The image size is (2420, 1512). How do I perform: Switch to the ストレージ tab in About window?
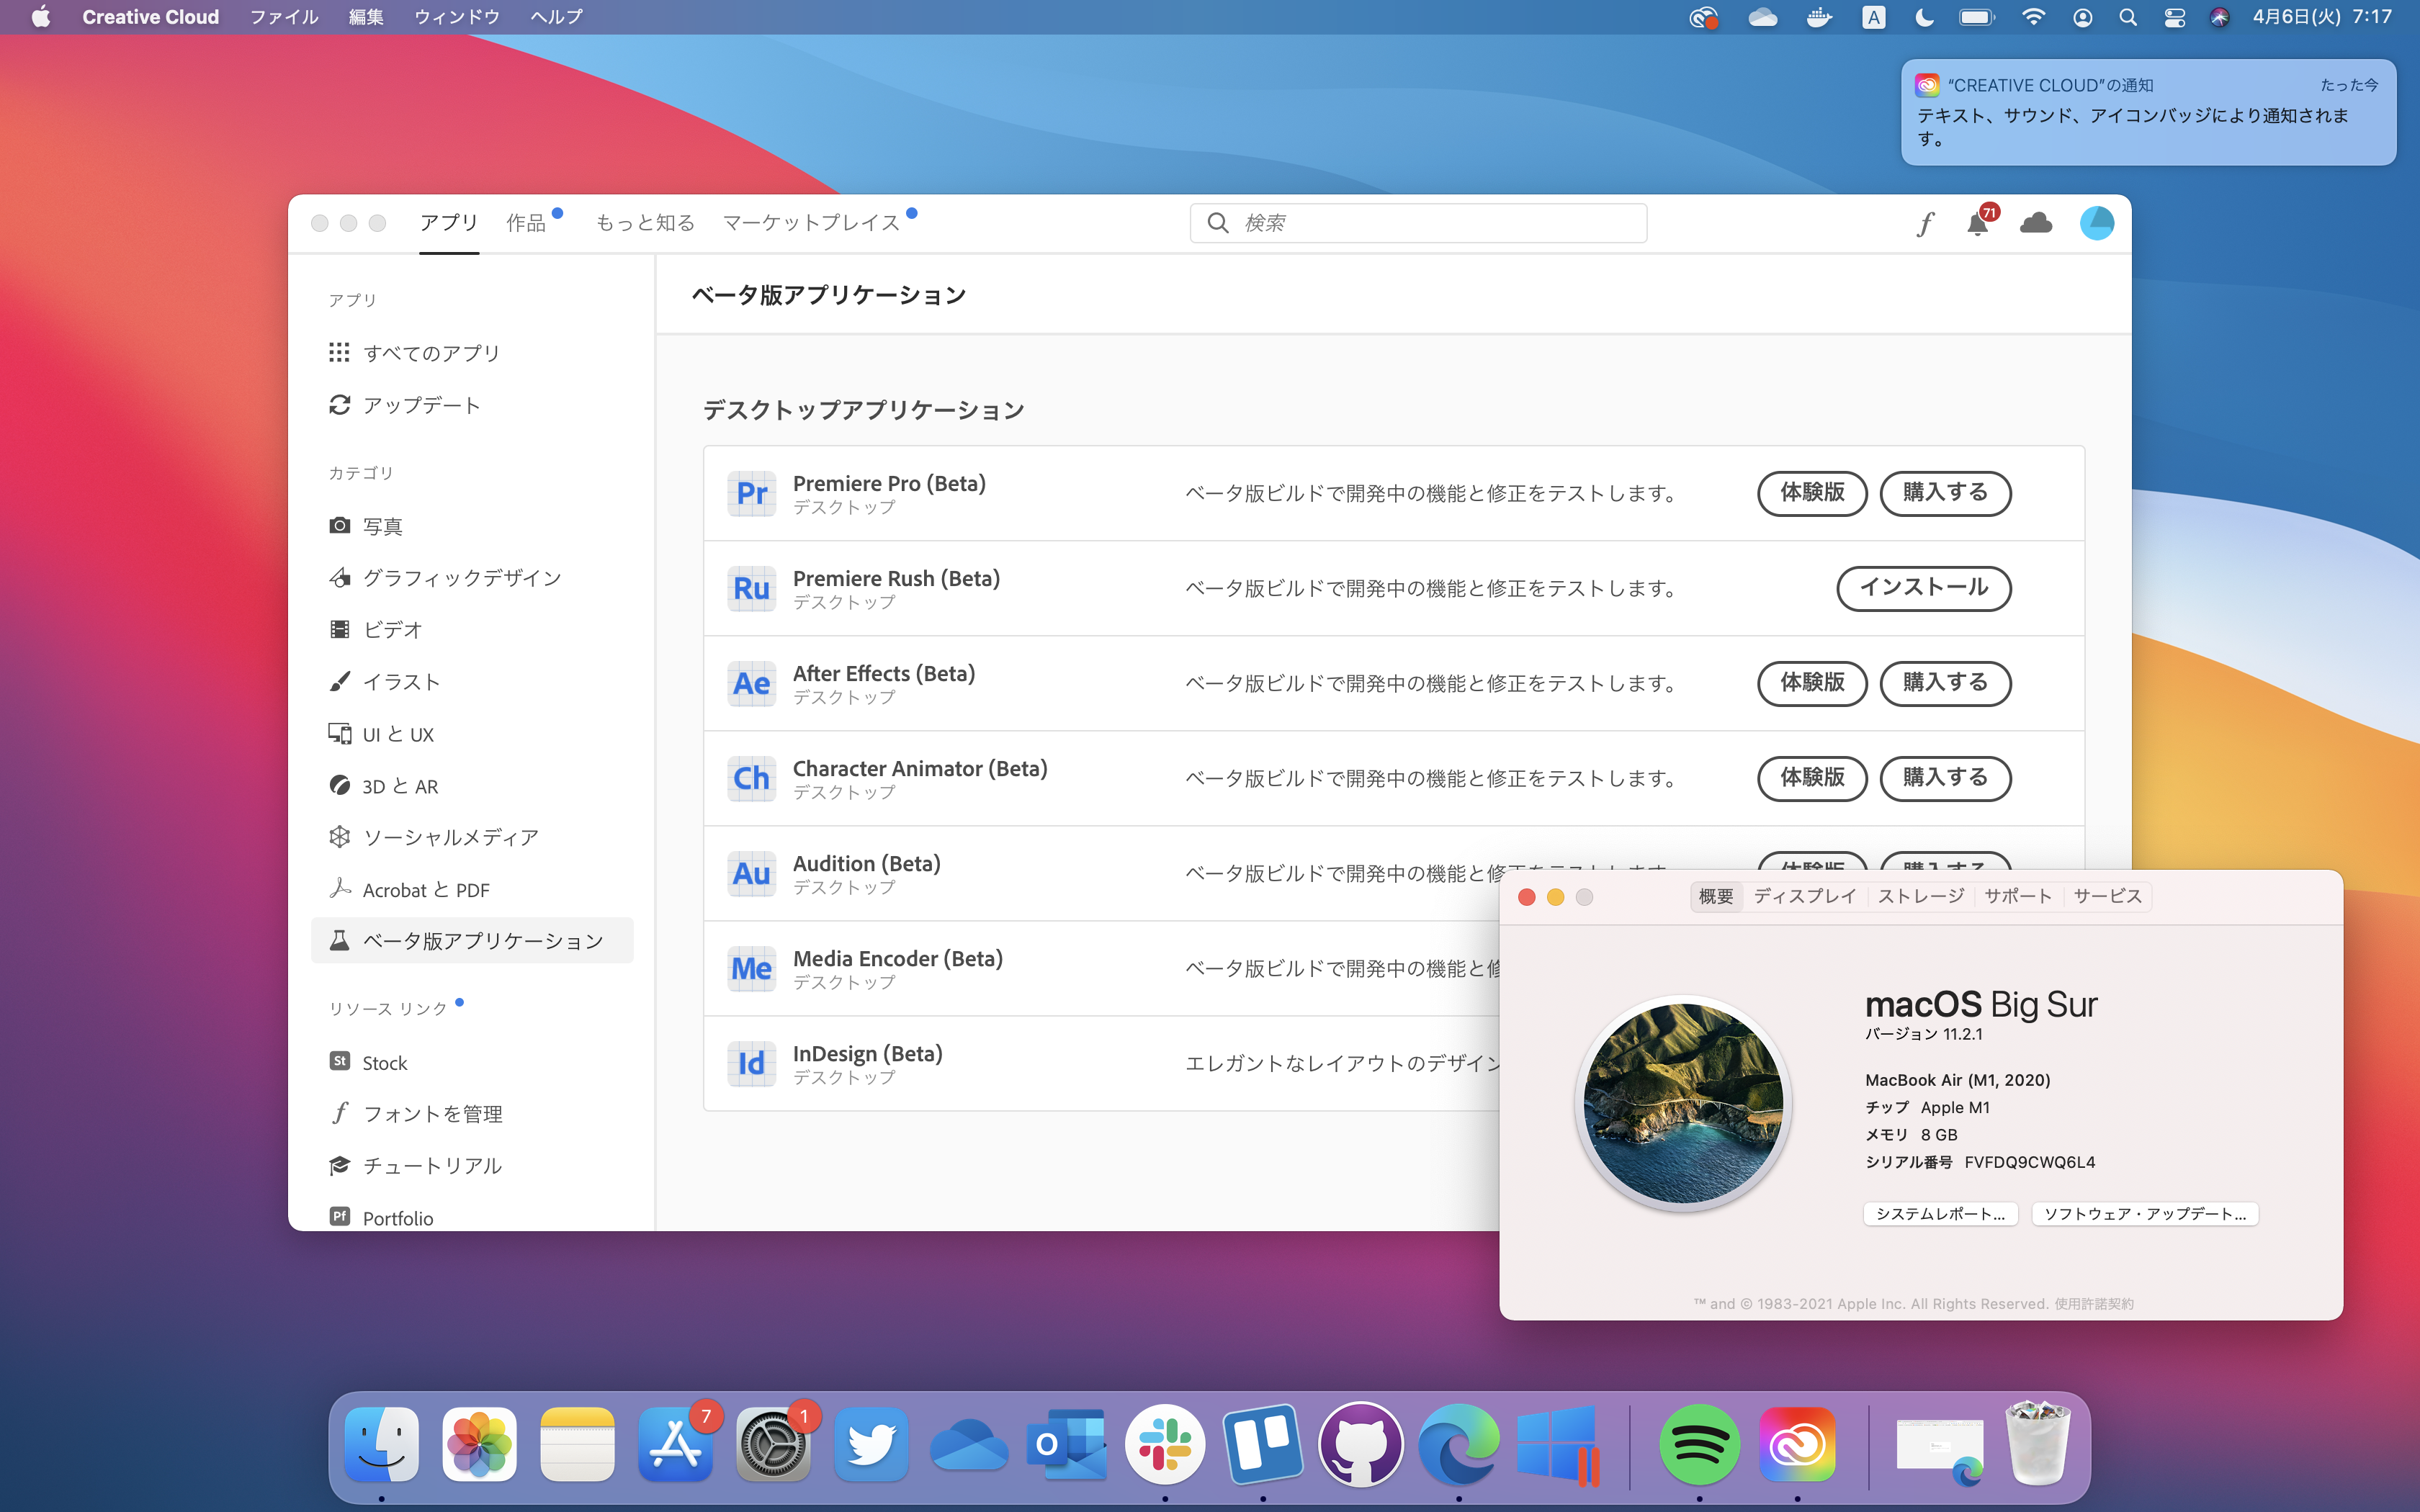[x=1920, y=897]
